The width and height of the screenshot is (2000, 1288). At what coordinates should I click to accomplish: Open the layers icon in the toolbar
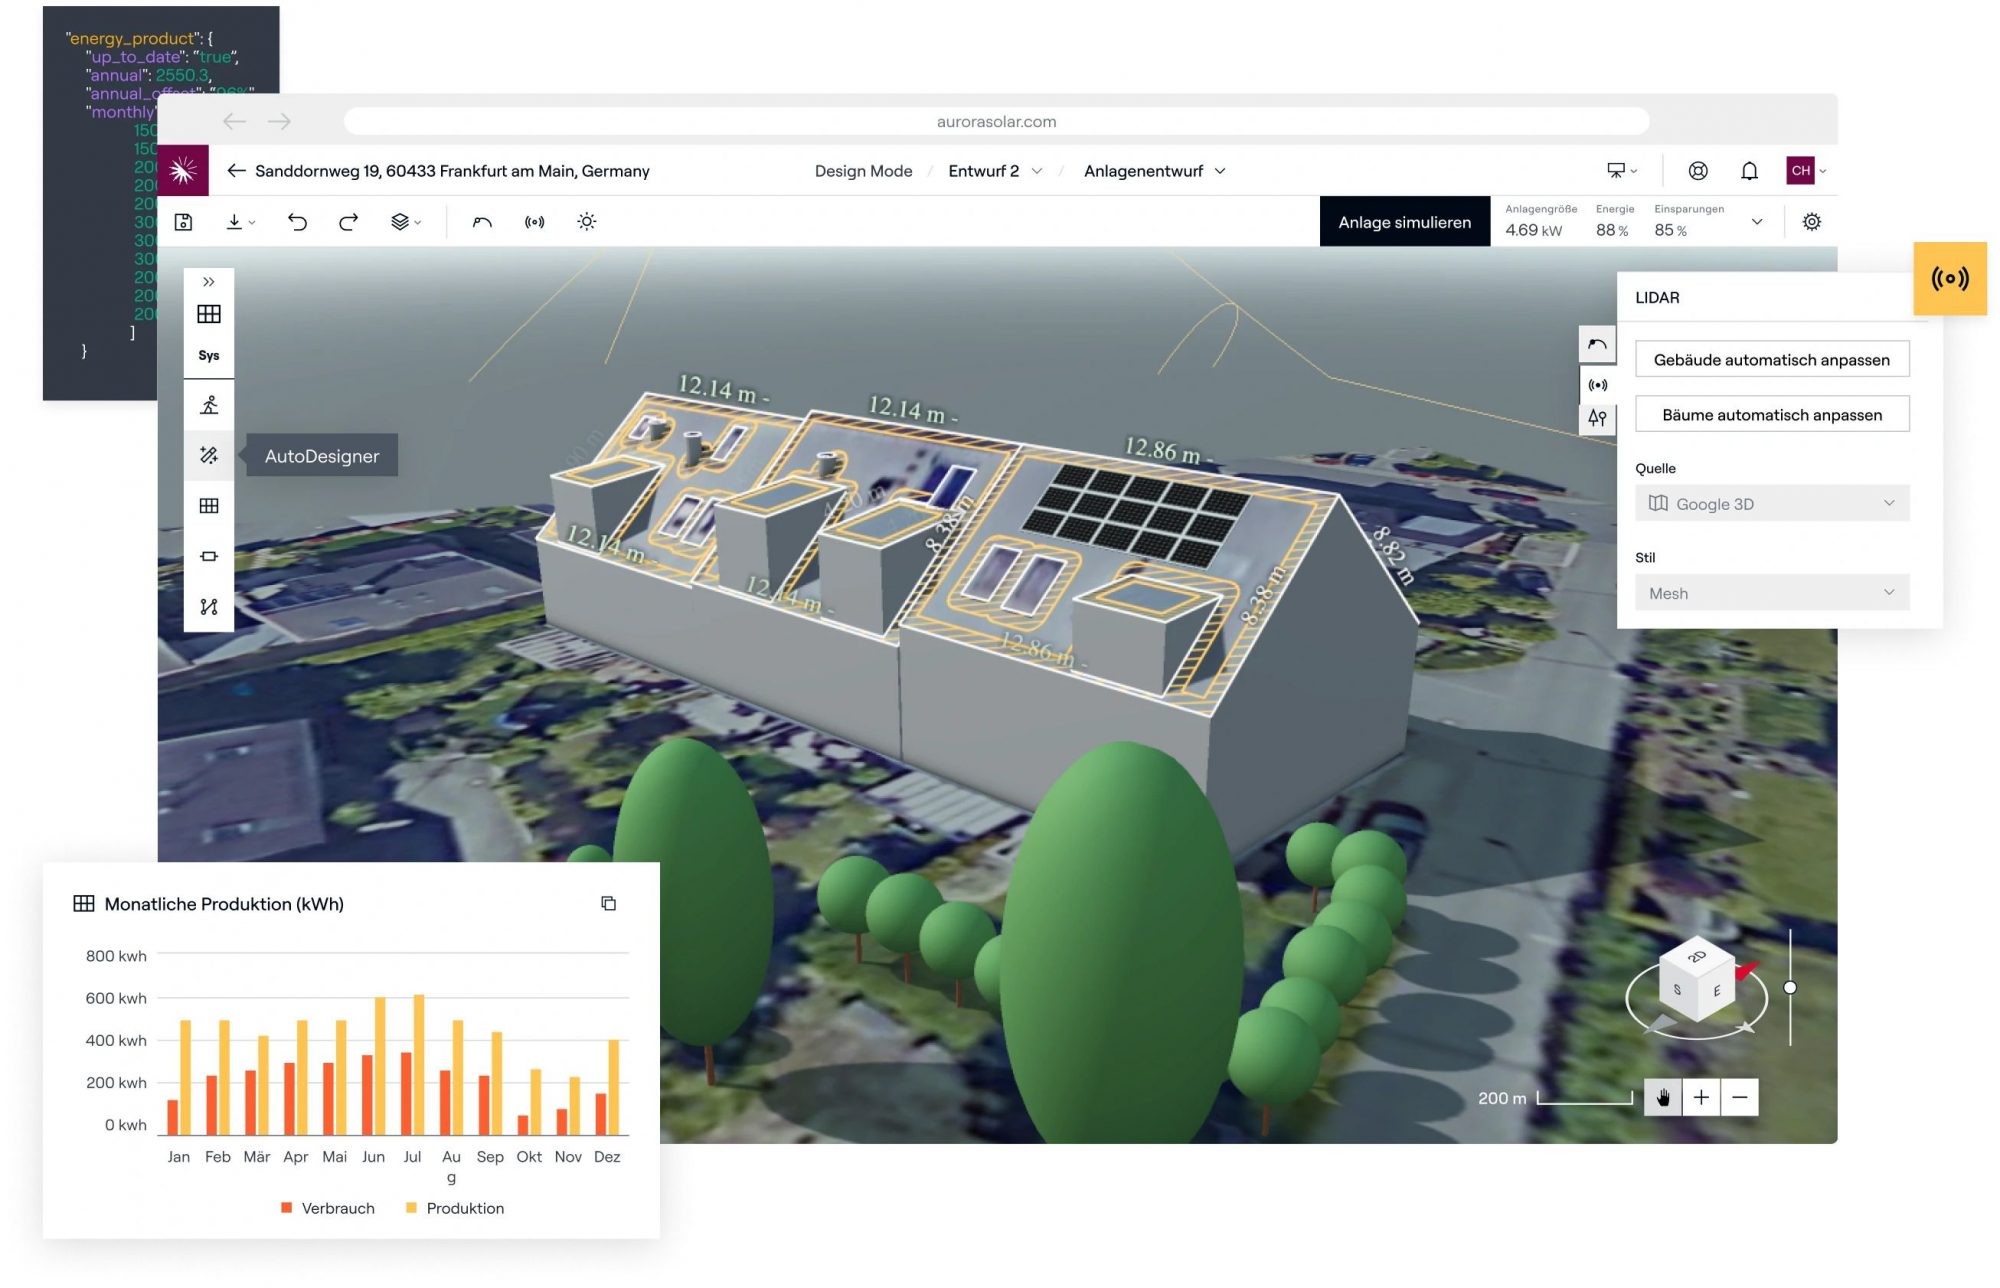(401, 221)
